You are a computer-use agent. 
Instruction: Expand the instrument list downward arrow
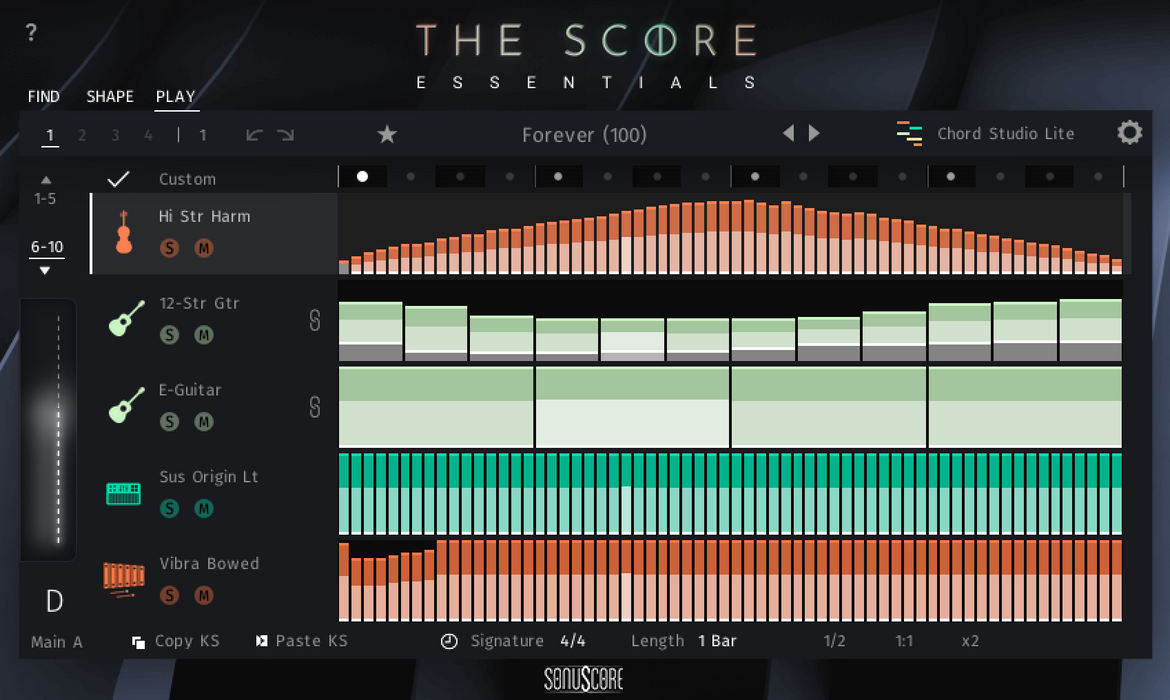[x=45, y=269]
